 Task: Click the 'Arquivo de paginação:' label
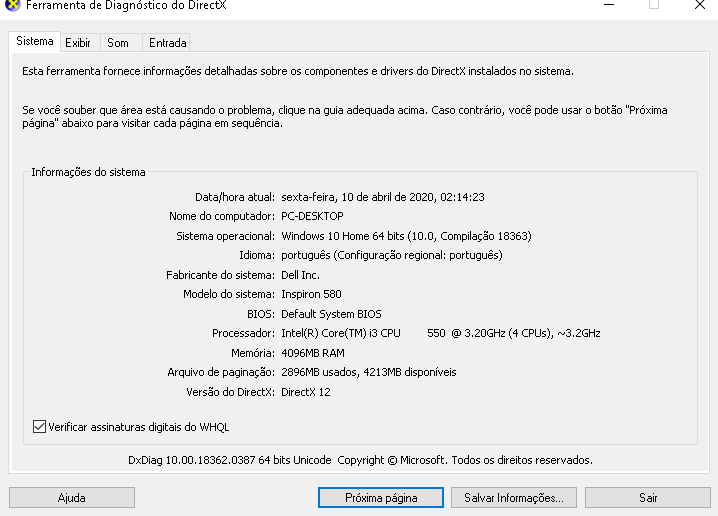pos(221,372)
